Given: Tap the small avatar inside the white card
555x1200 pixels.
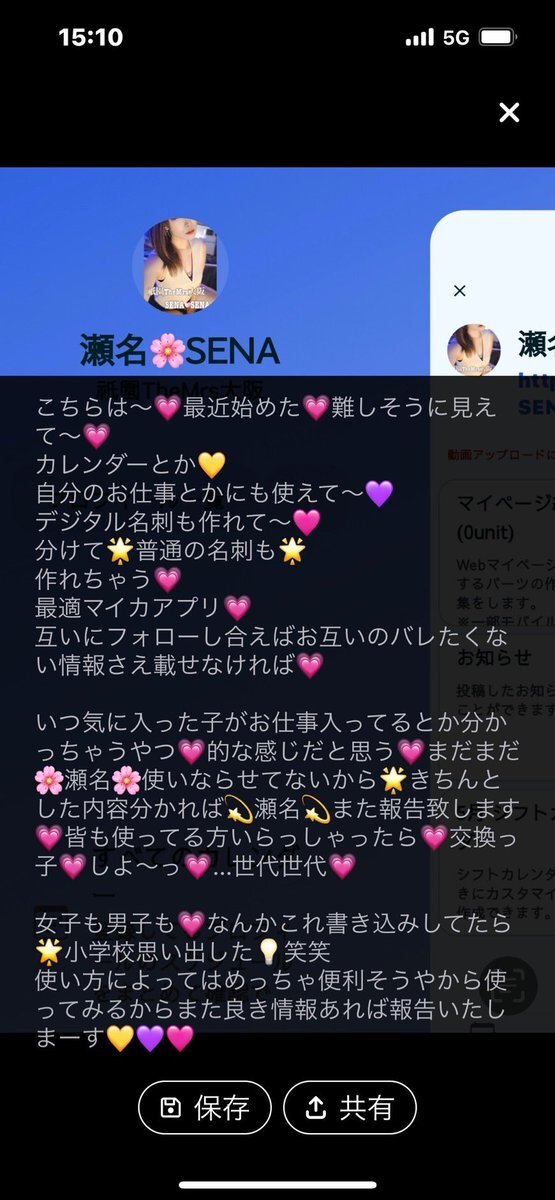Looking at the screenshot, I should point(474,350).
